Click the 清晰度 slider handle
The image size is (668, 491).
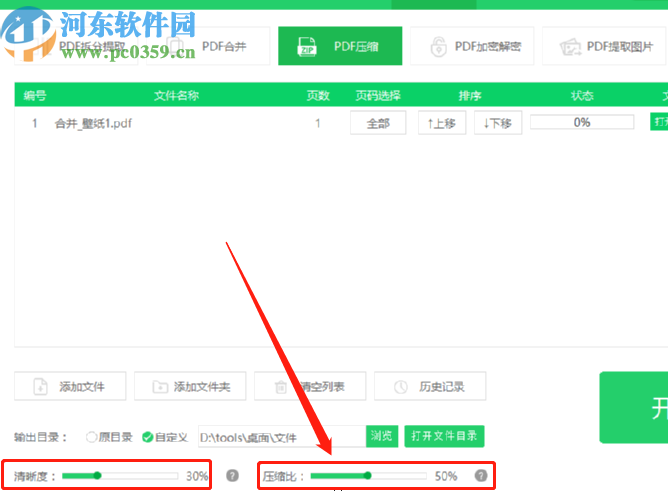coord(98,475)
